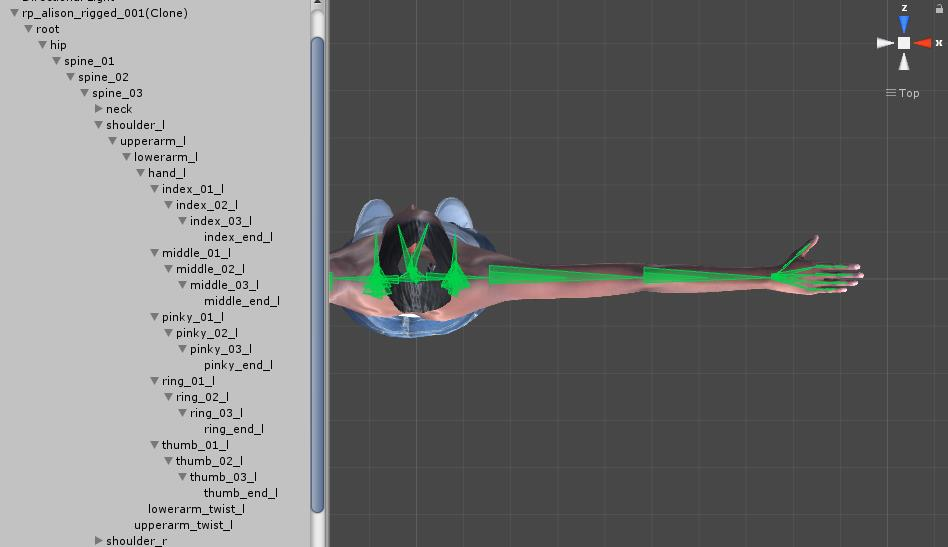Select the pinky_end_l bone
Screen dimensions: 948x547
[x=238, y=365]
